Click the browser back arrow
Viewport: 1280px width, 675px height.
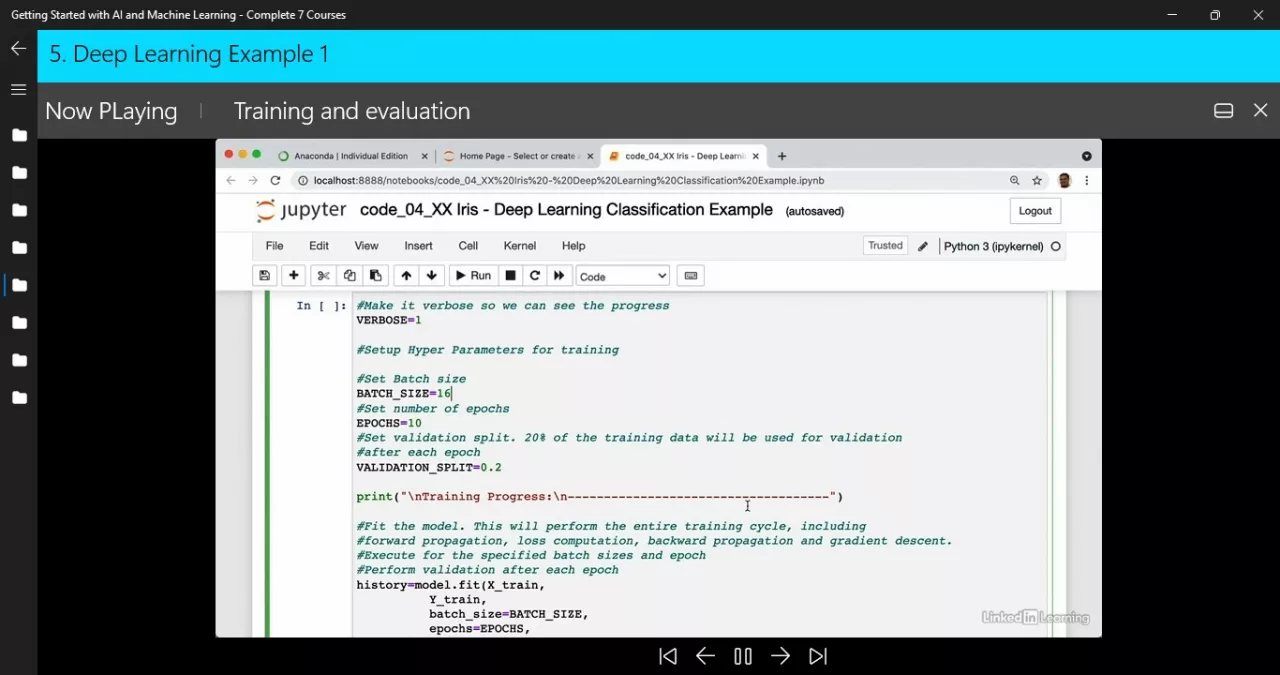[231, 181]
